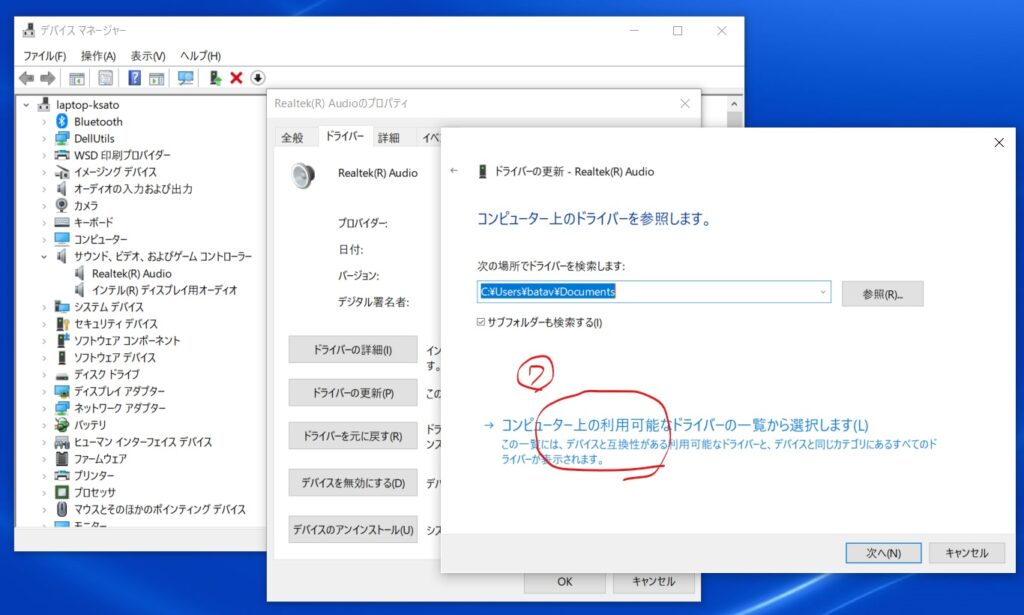Click the disk drive icon beside ディスク ドライブ
This screenshot has height=615, width=1024.
tap(62, 375)
